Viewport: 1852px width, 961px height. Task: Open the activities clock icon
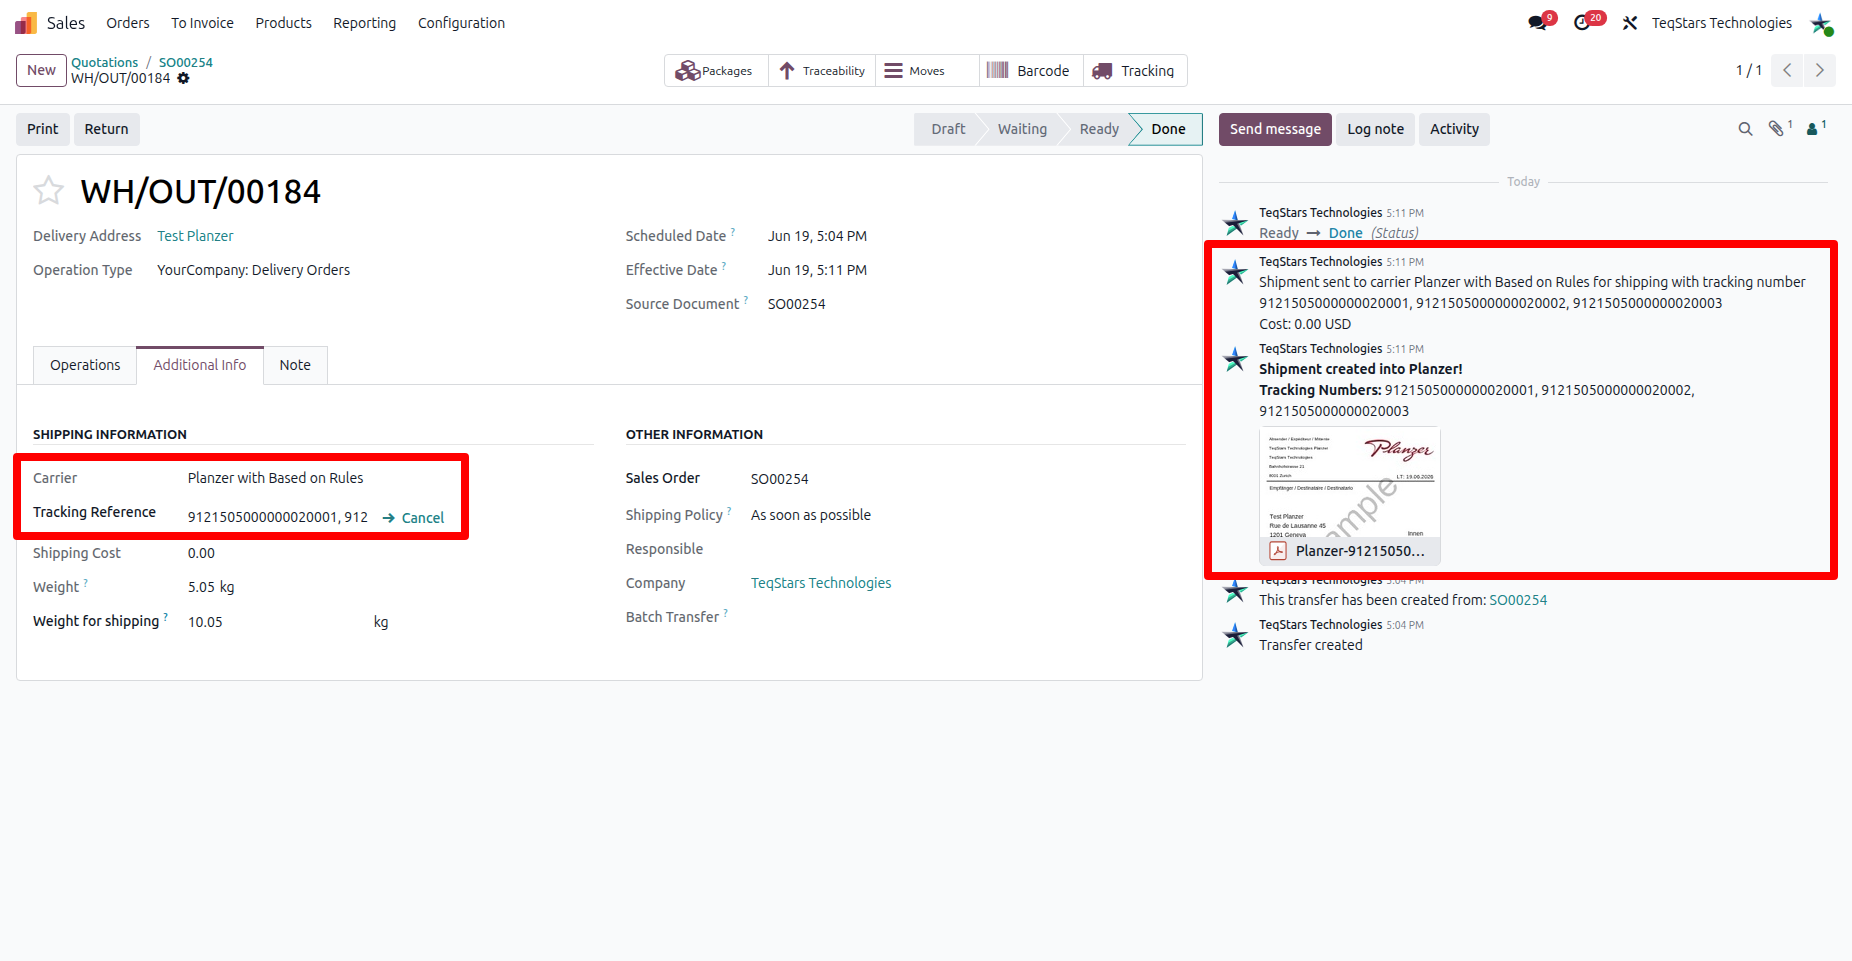coord(1583,22)
